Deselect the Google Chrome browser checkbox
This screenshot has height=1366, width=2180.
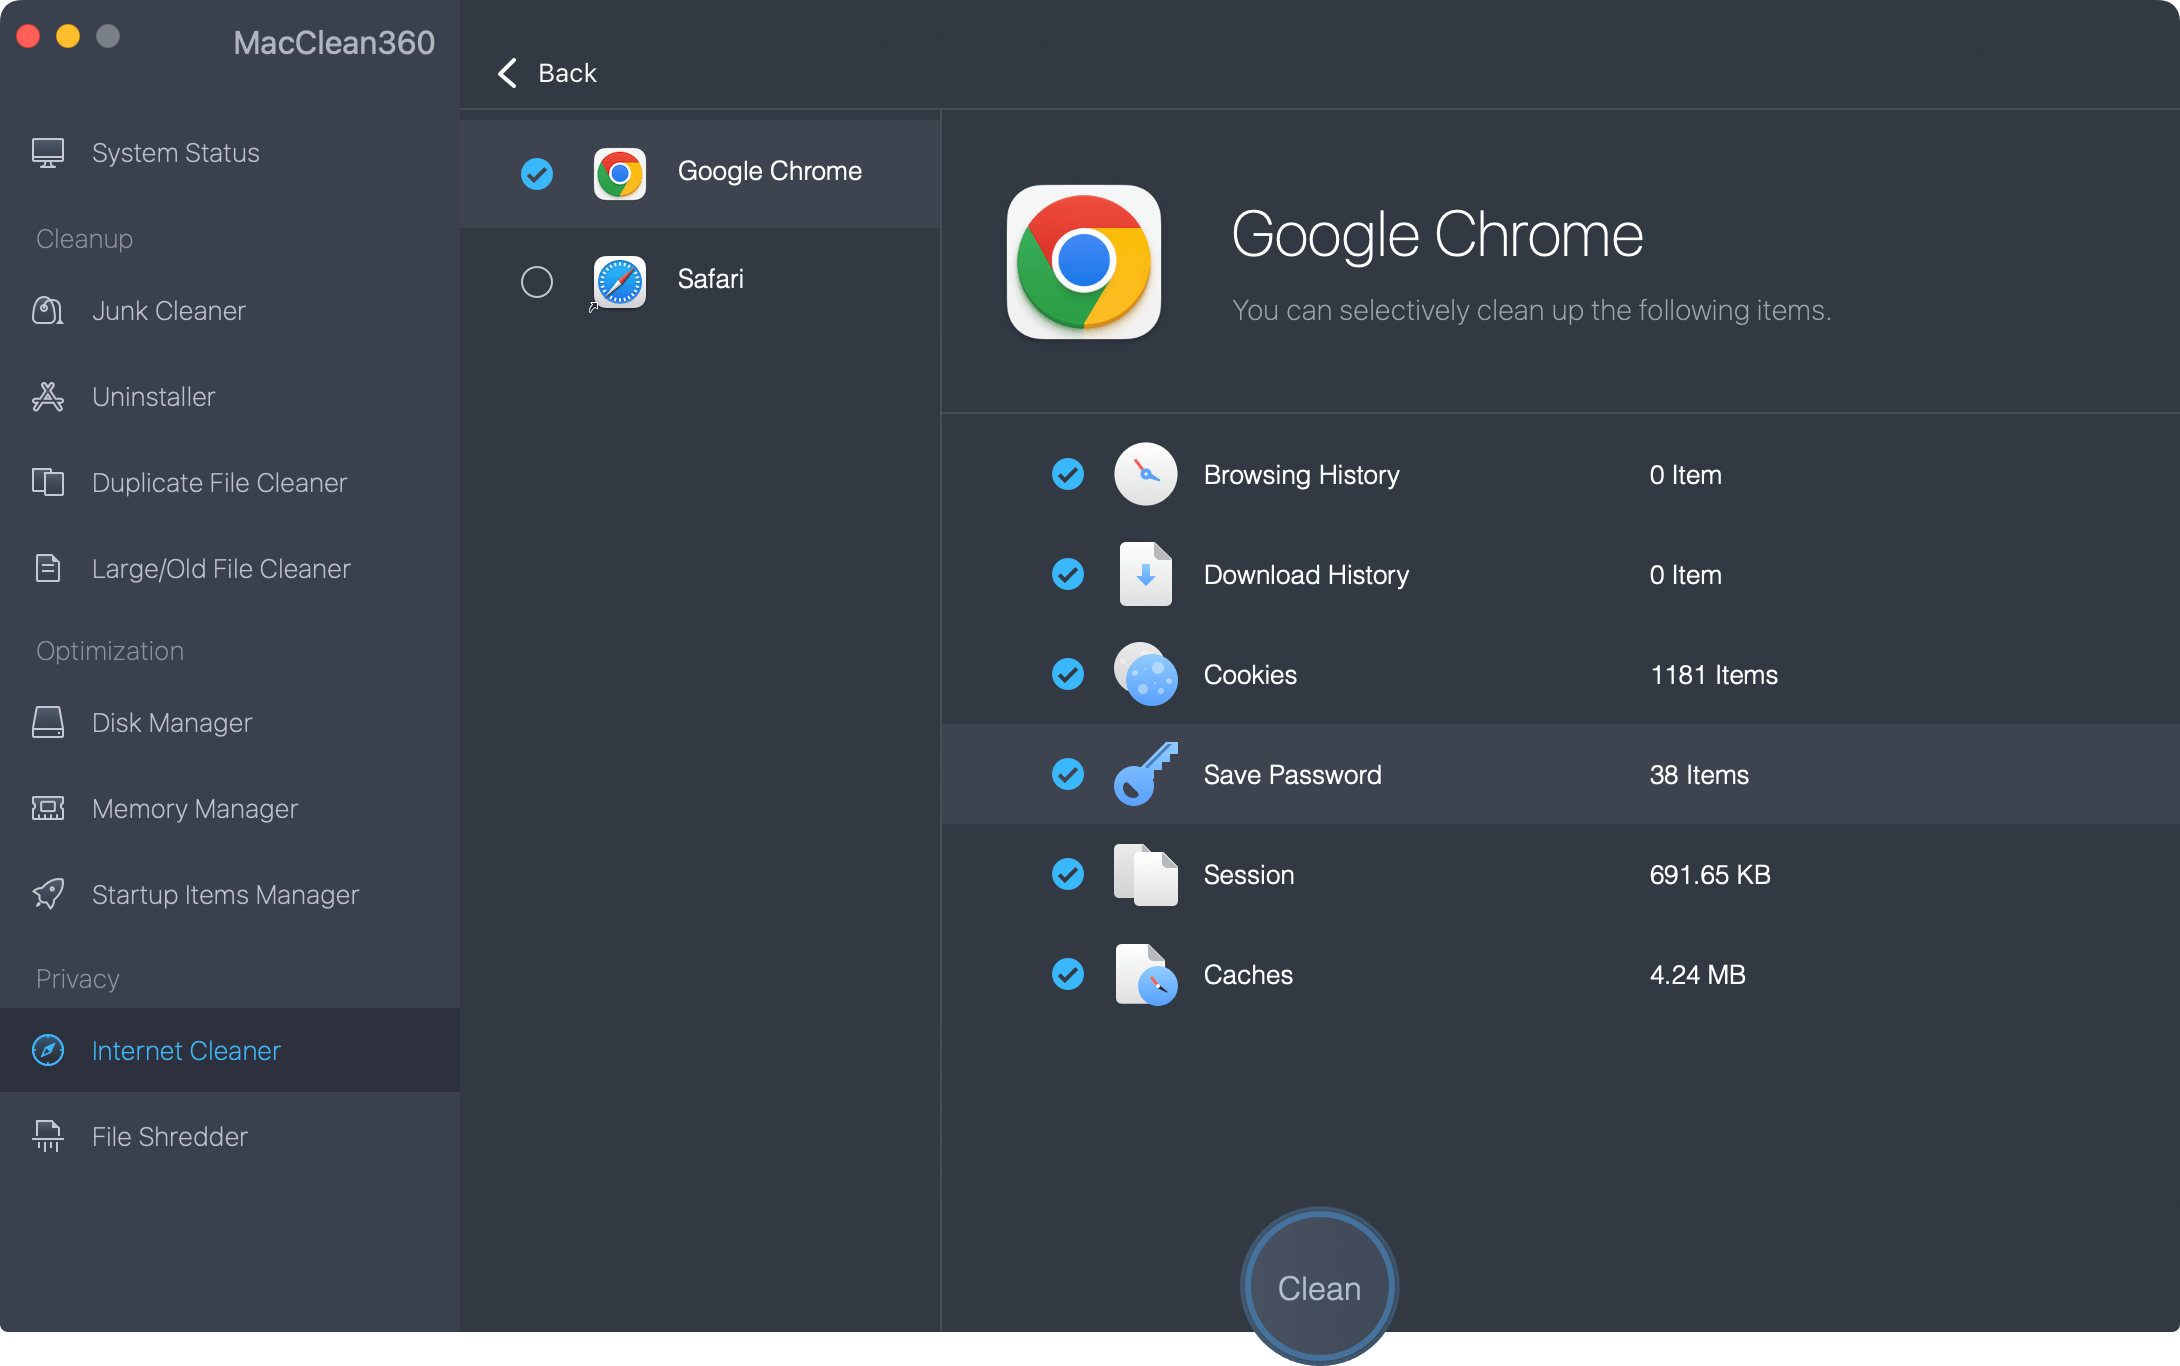(x=536, y=174)
